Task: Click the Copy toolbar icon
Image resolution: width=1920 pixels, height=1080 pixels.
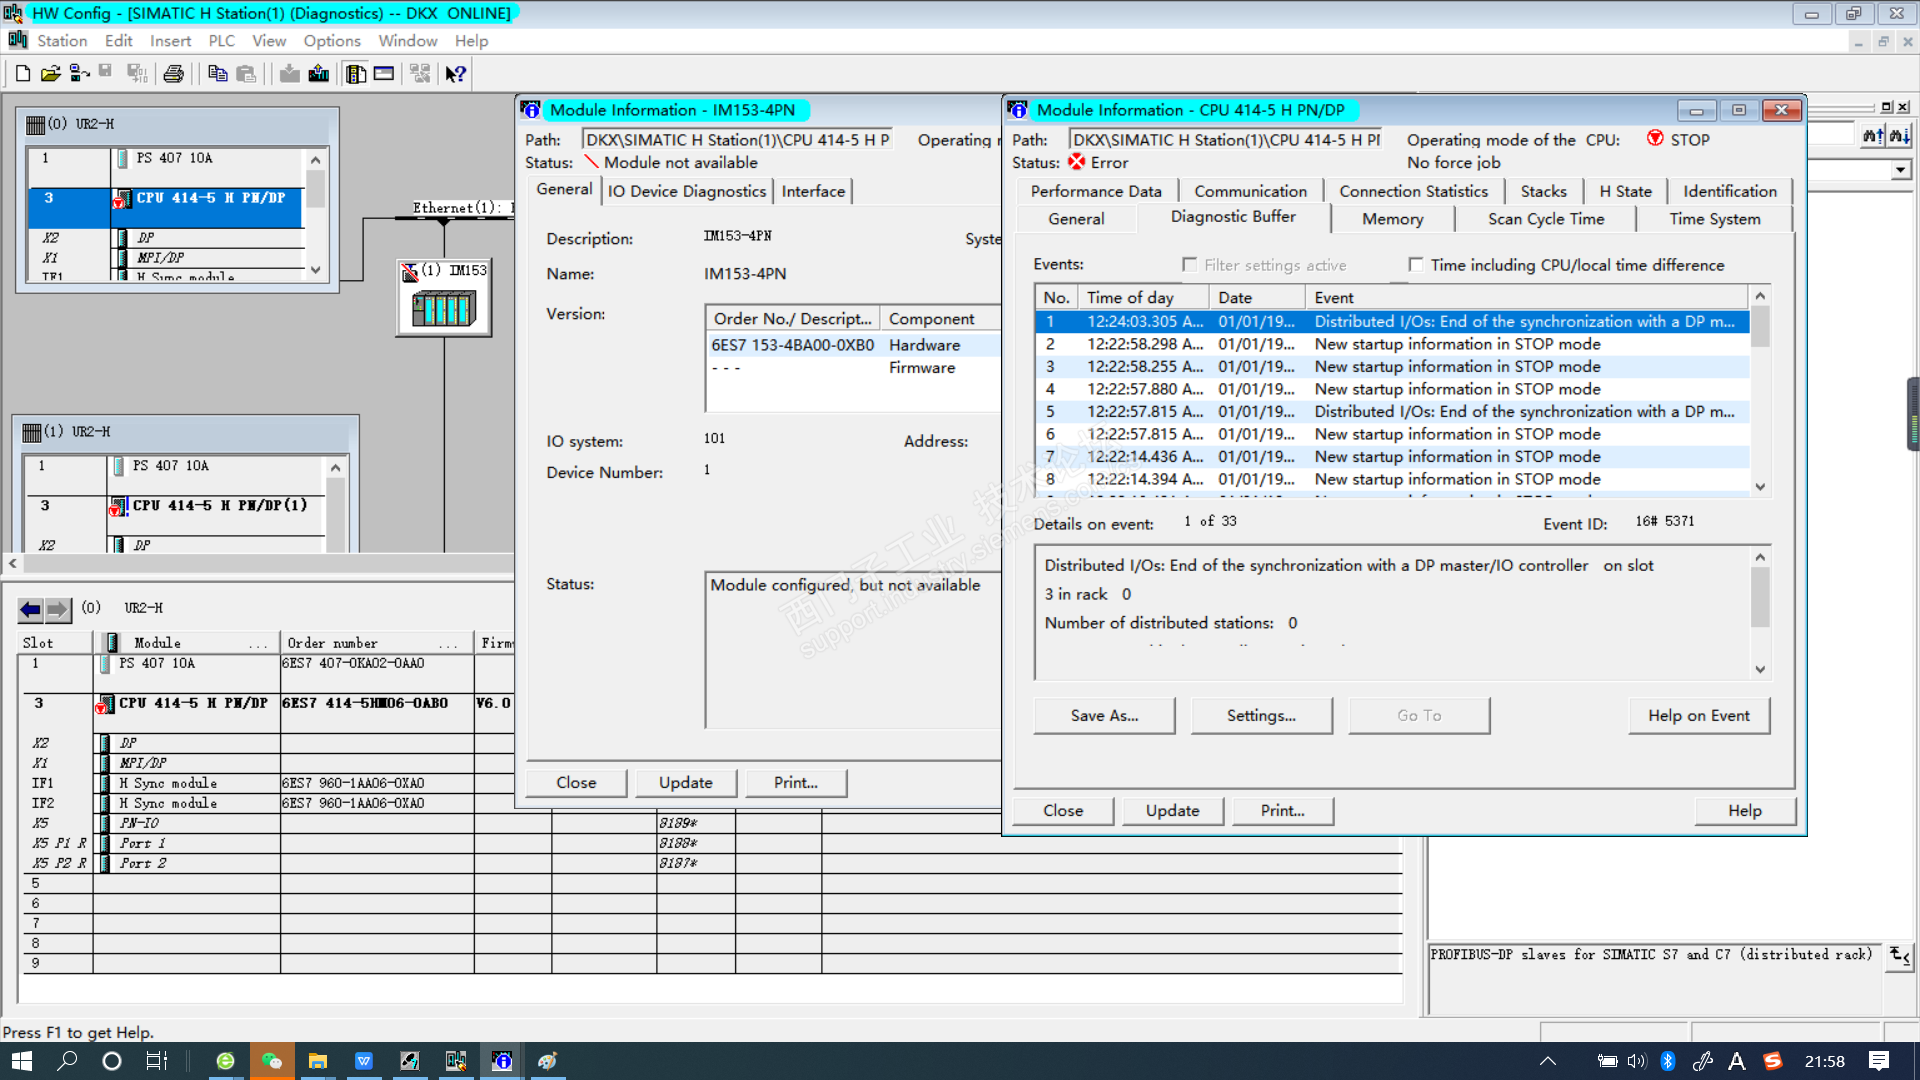Action: tap(217, 74)
